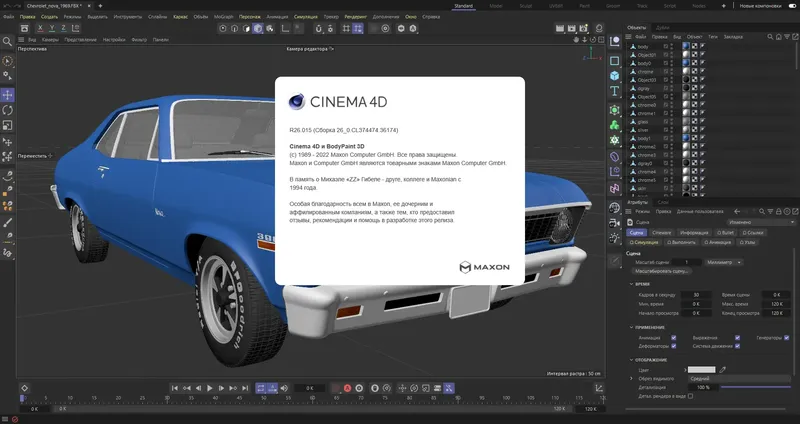
Task: Open the Изменено mode dropdown
Action: [x=762, y=222]
